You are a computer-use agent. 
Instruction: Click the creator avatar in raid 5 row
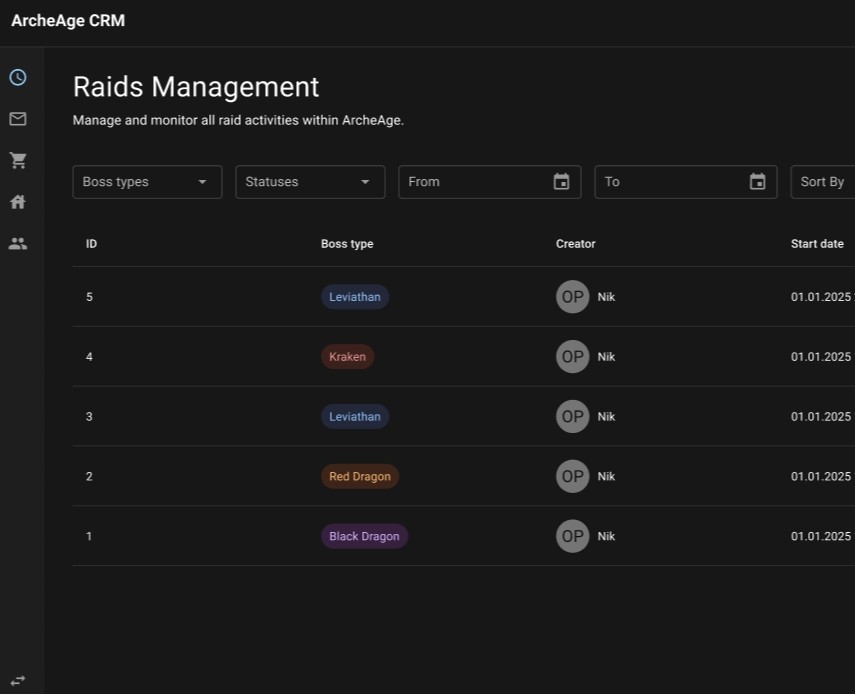[573, 297]
